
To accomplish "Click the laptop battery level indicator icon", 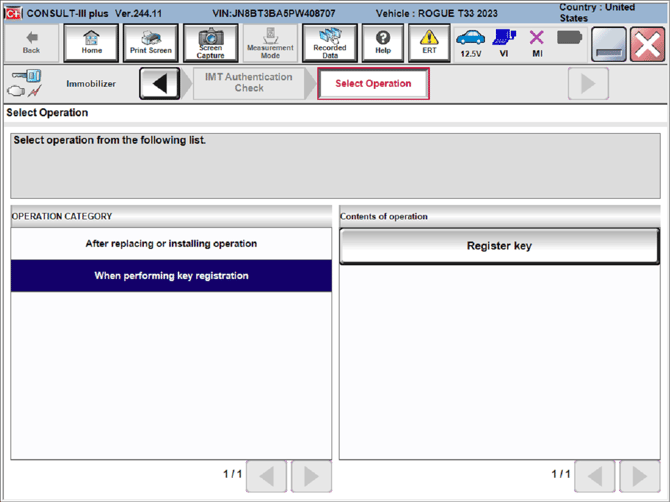I will pyautogui.click(x=569, y=38).
